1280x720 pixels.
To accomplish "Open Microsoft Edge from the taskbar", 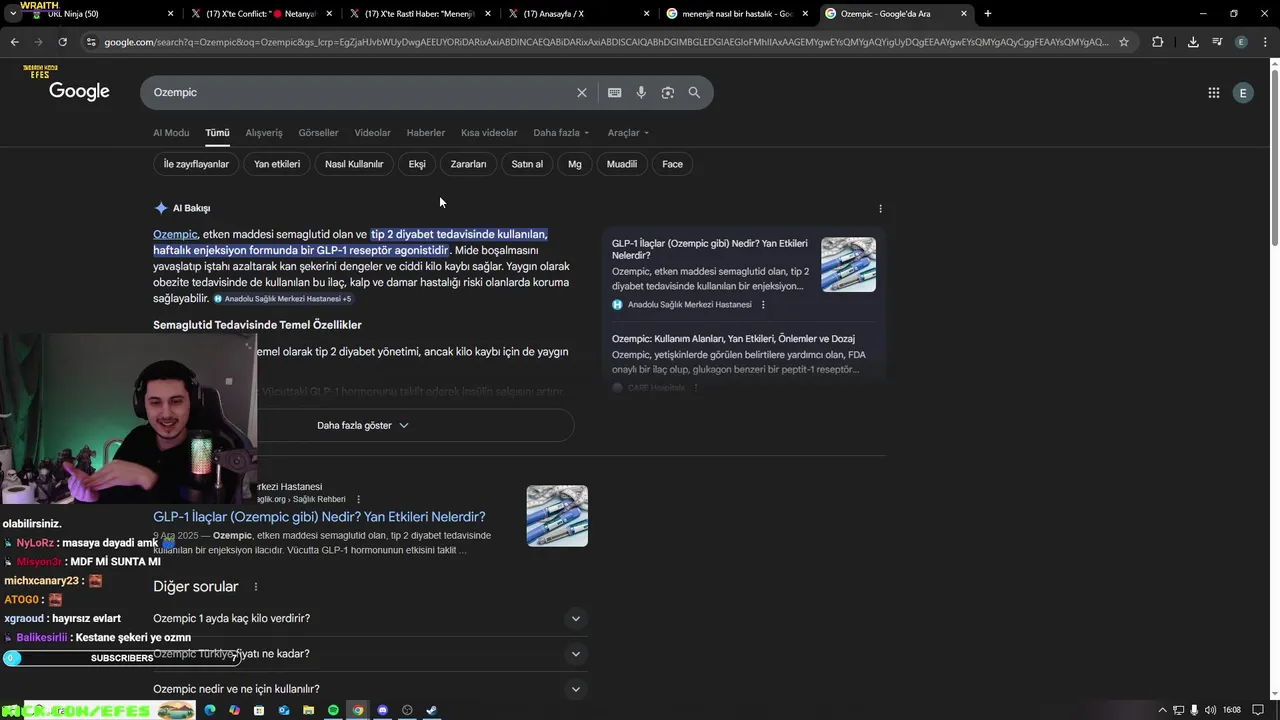I will pos(210,710).
